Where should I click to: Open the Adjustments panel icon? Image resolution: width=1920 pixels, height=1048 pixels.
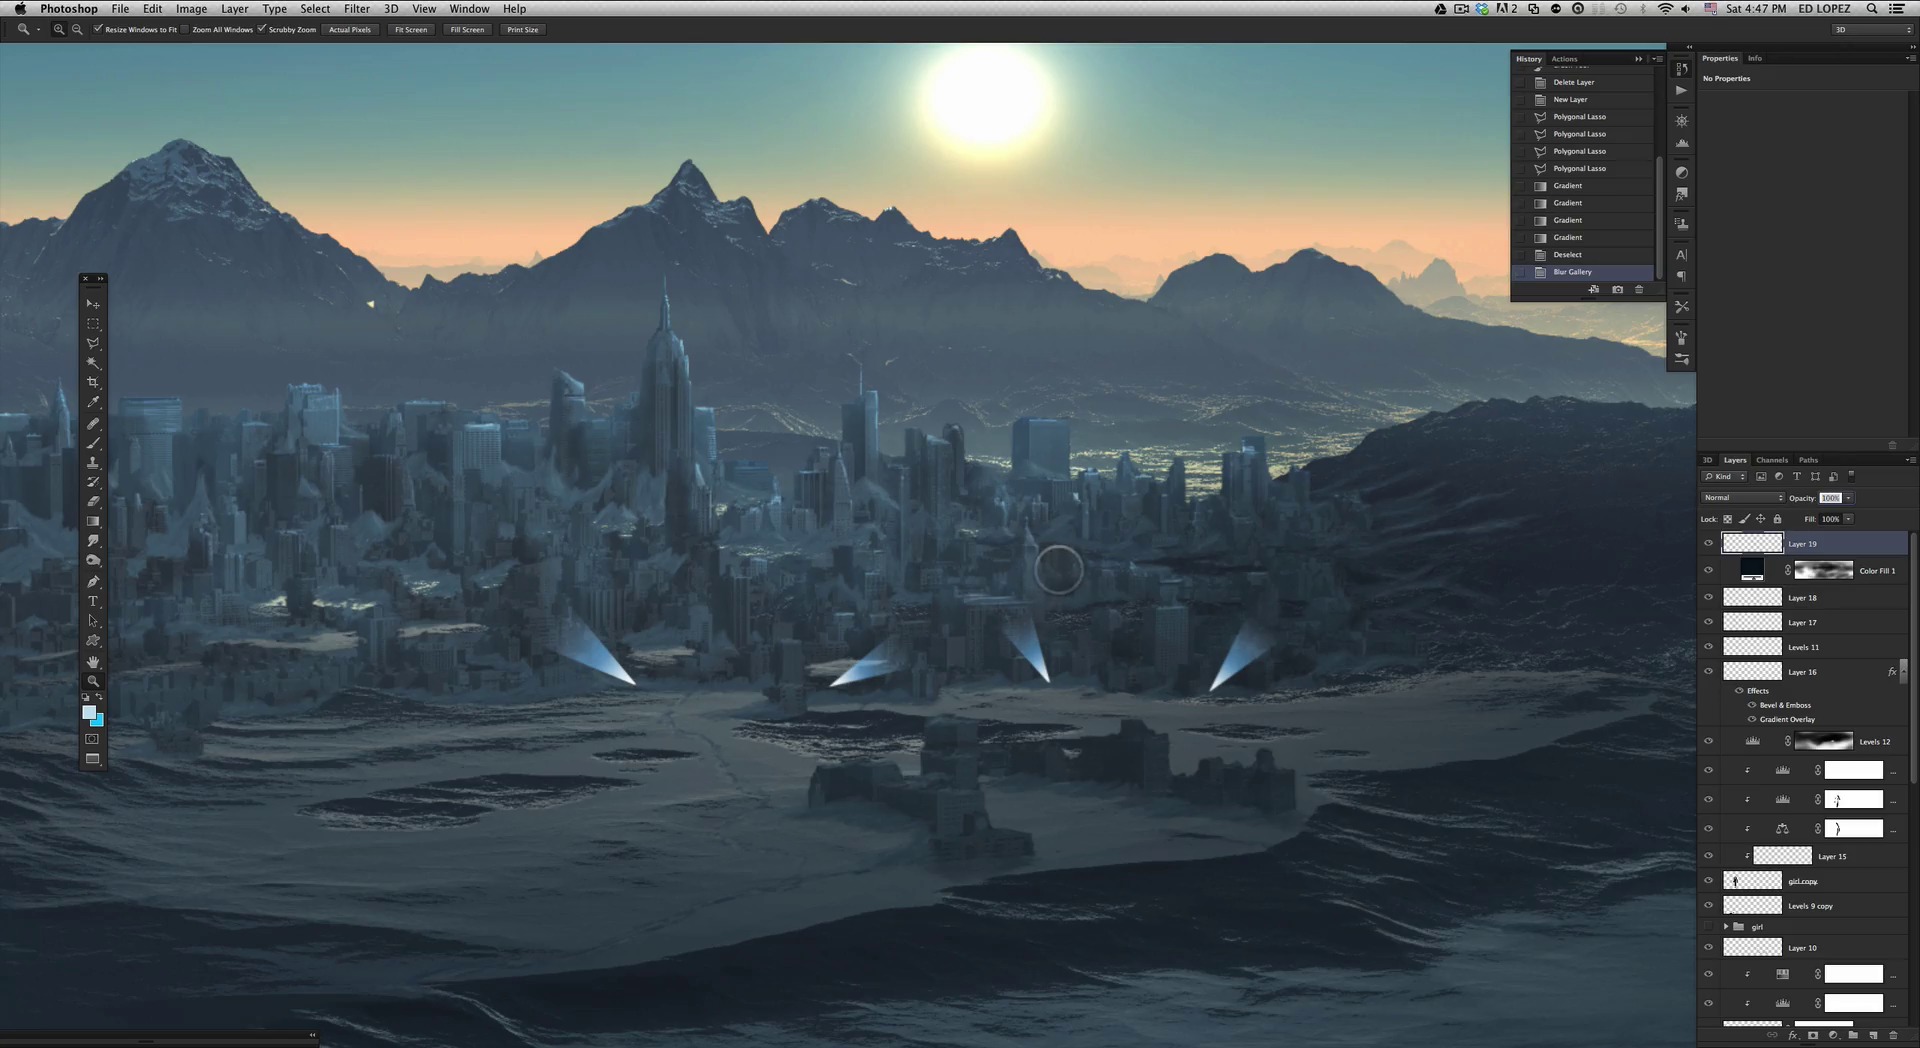pyautogui.click(x=1682, y=172)
